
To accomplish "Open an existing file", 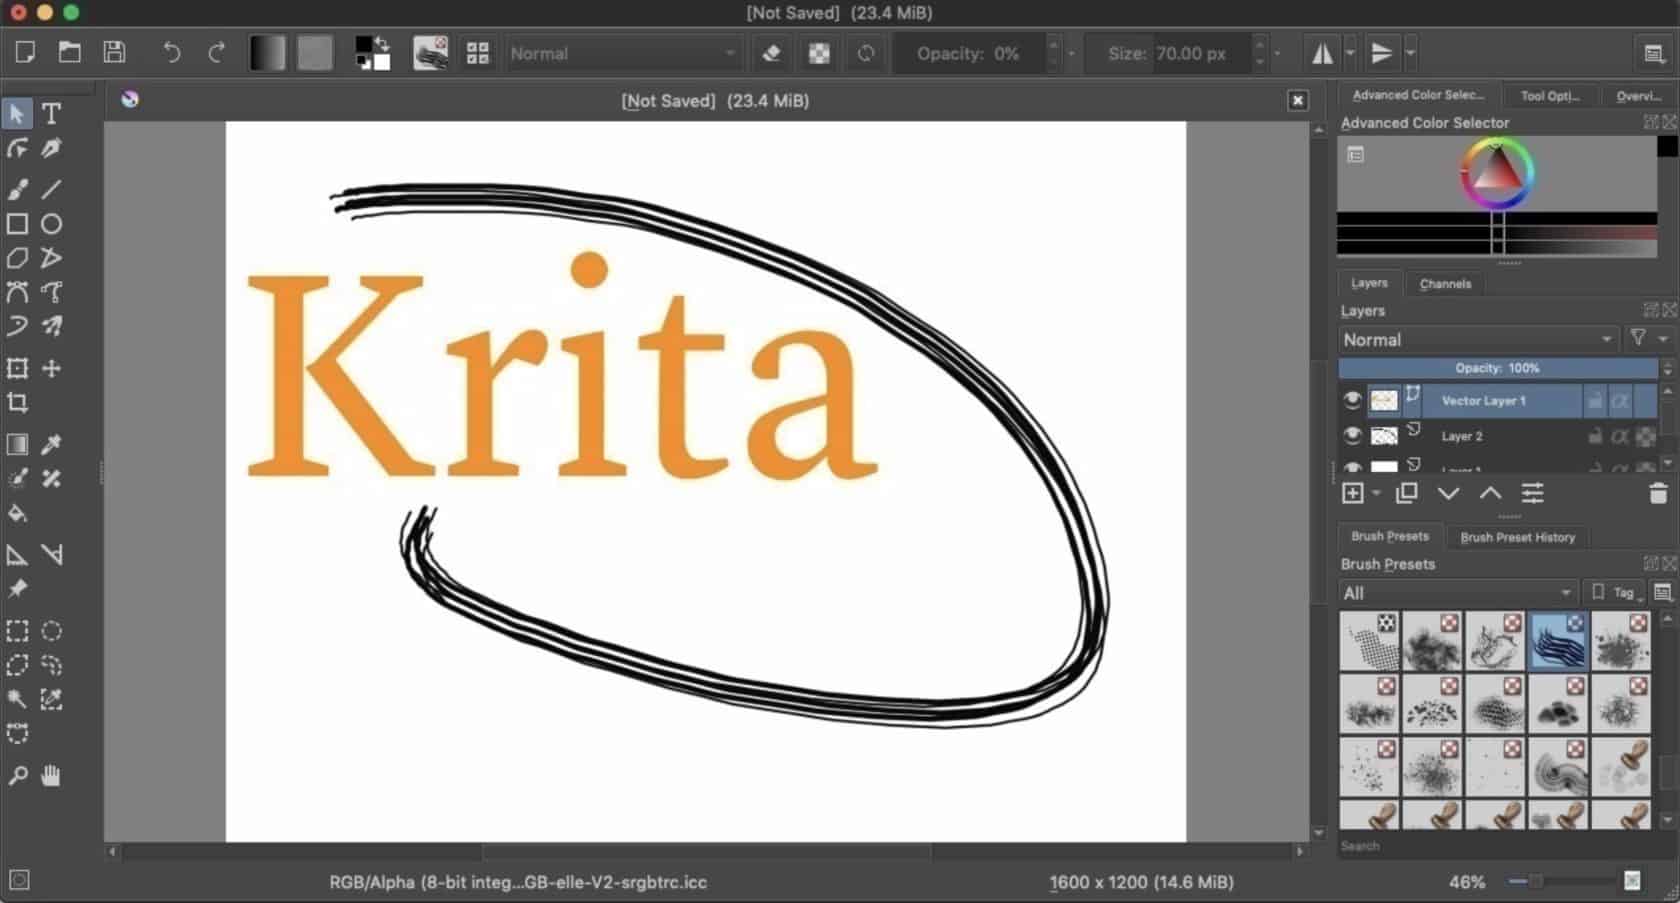I will tap(69, 53).
